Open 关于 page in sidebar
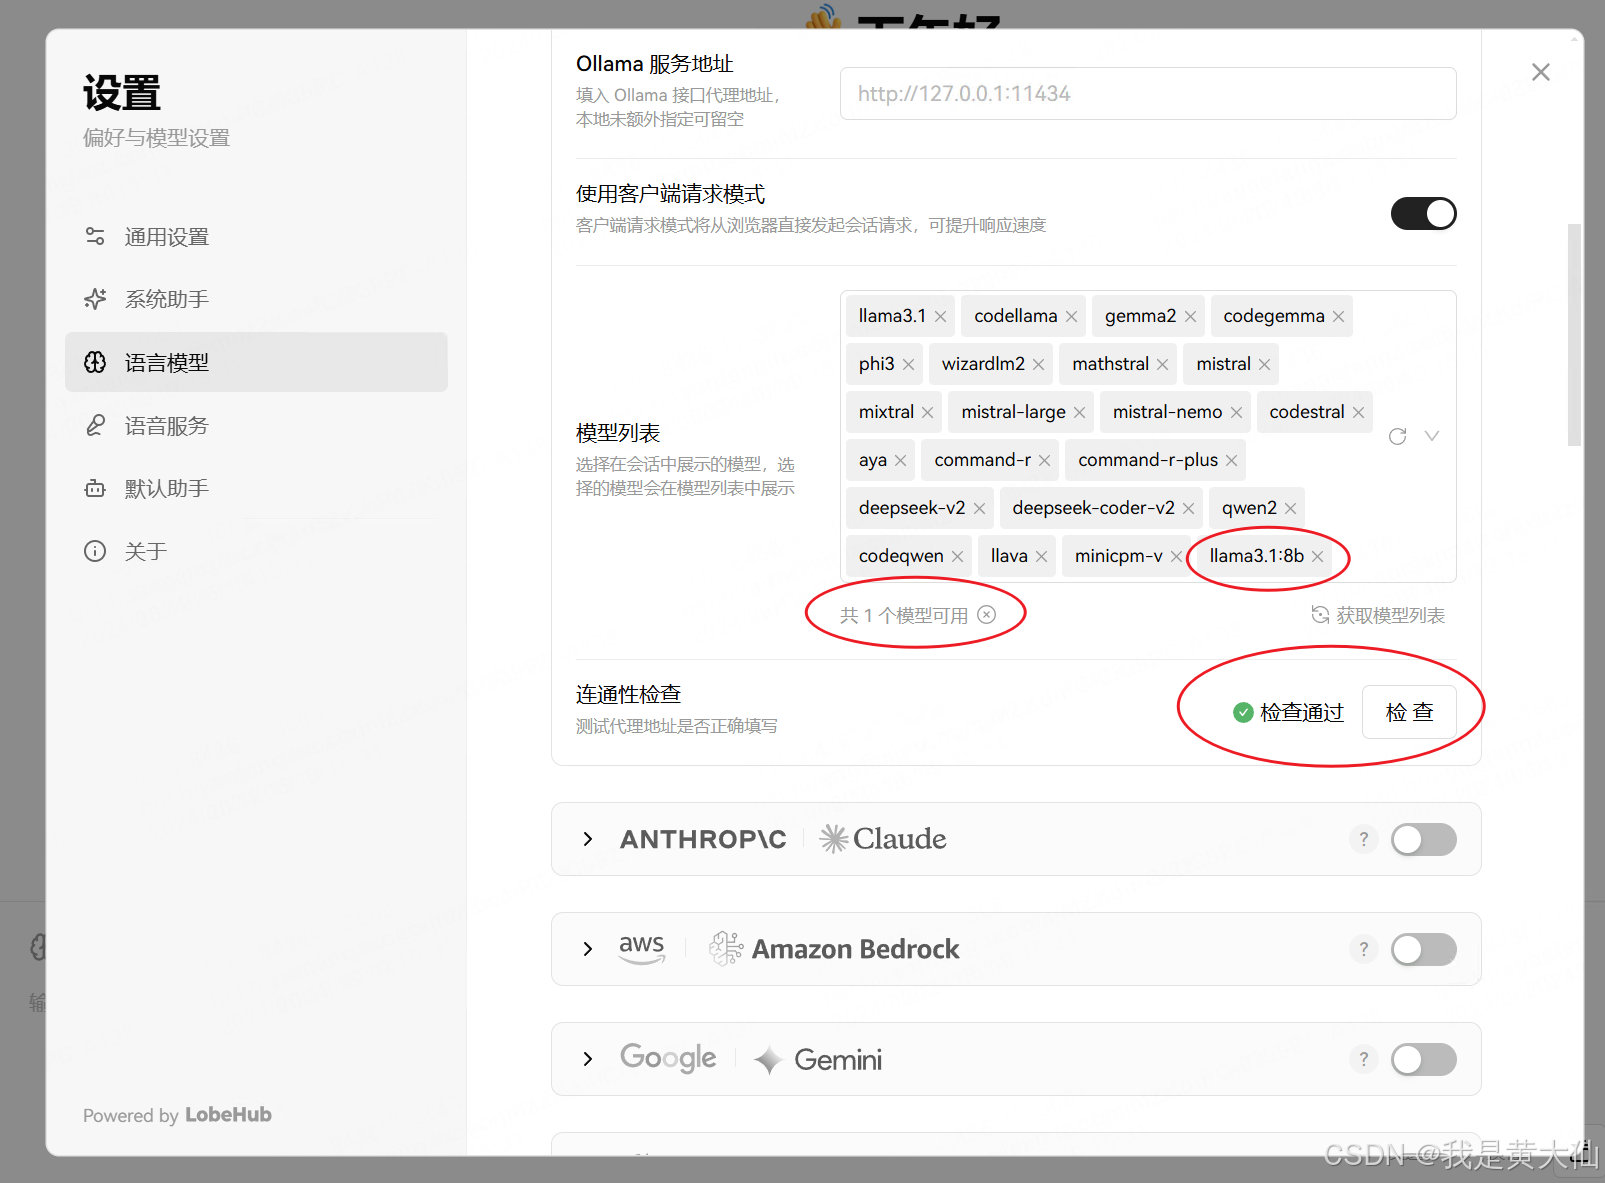This screenshot has width=1605, height=1183. tap(256, 551)
